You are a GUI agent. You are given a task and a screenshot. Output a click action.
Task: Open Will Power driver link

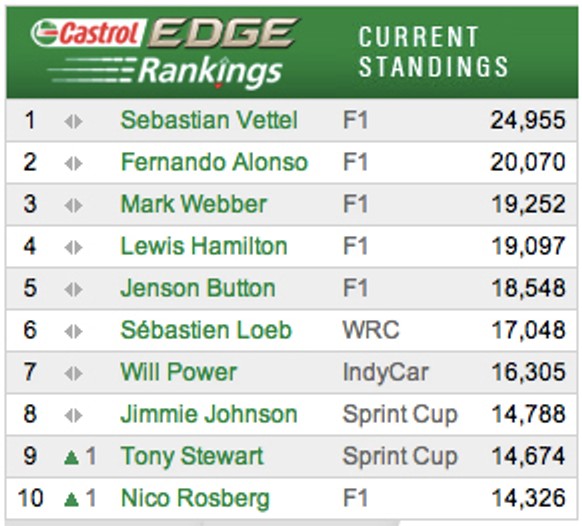coord(179,372)
